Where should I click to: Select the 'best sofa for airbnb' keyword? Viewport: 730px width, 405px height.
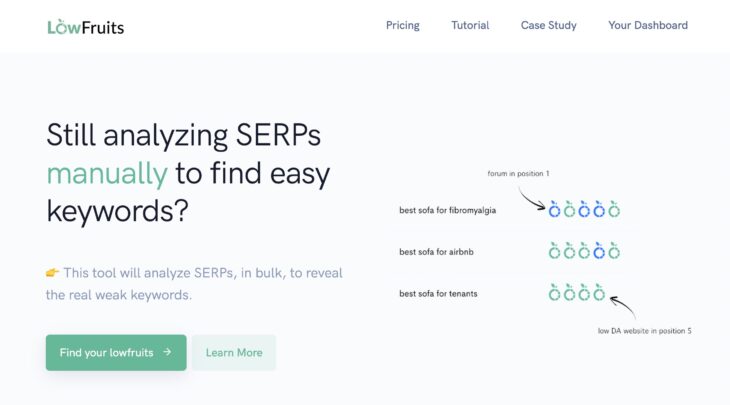tap(436, 252)
